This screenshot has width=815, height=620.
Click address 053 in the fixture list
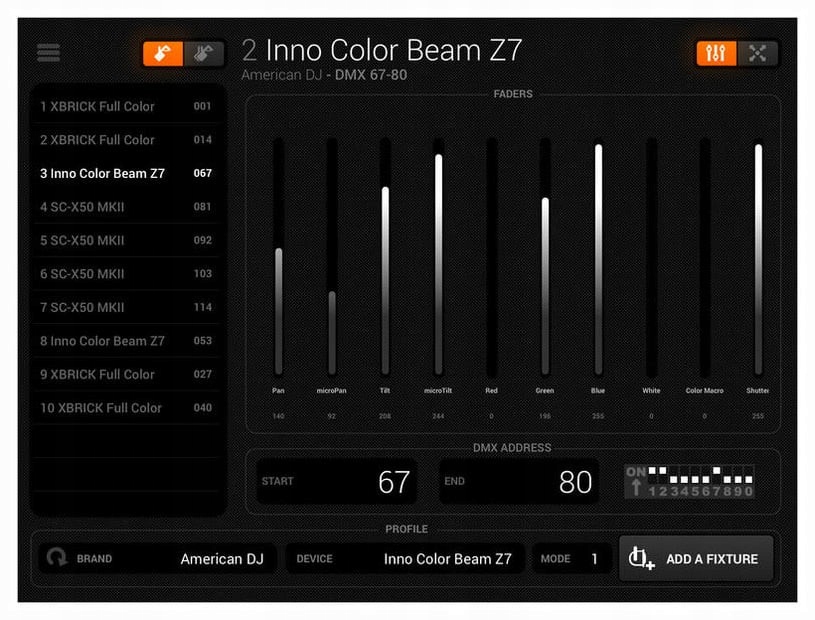pyautogui.click(x=203, y=341)
